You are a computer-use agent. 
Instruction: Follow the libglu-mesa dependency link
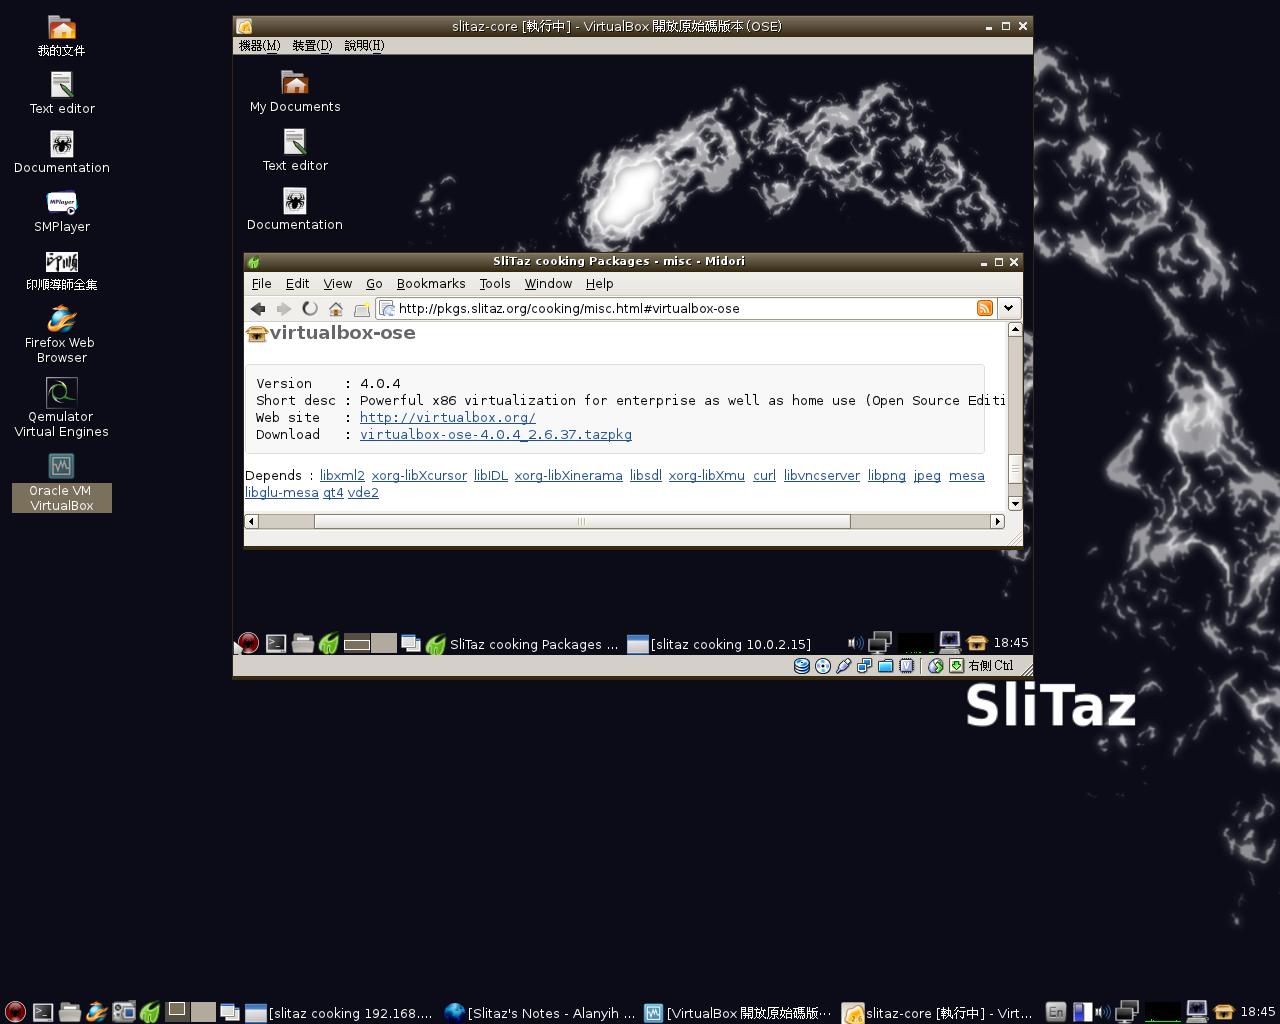[x=281, y=492]
